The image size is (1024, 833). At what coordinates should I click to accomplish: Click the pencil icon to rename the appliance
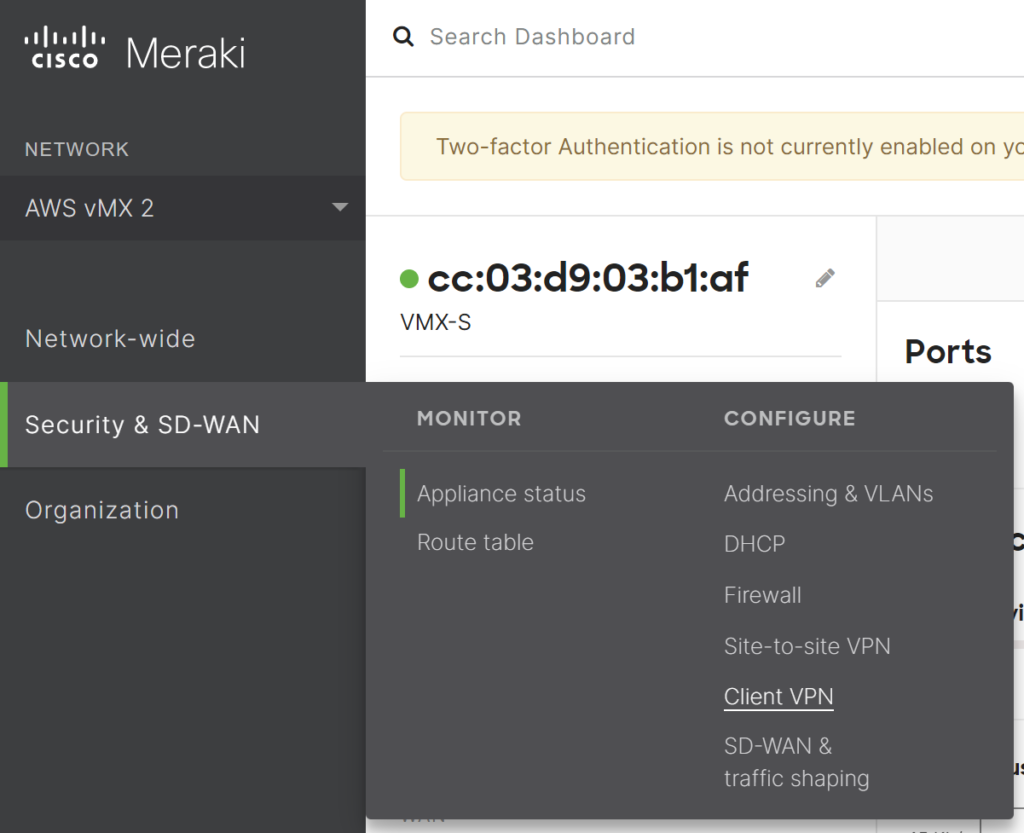click(x=824, y=278)
